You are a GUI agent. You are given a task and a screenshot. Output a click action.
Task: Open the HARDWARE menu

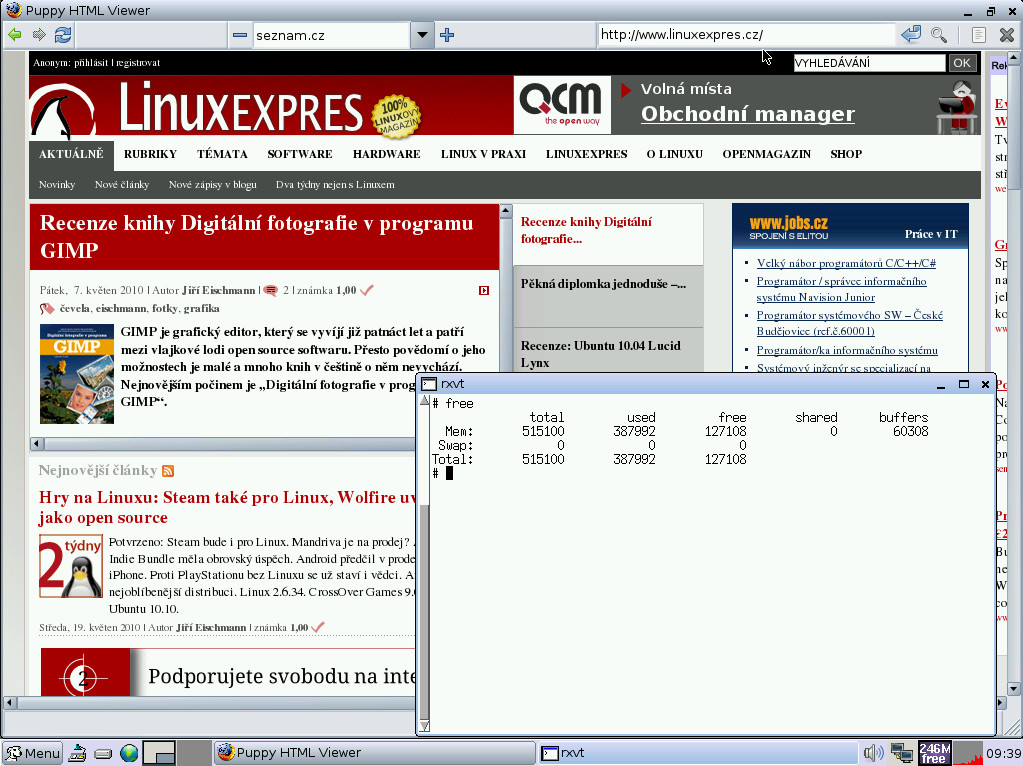click(x=386, y=154)
